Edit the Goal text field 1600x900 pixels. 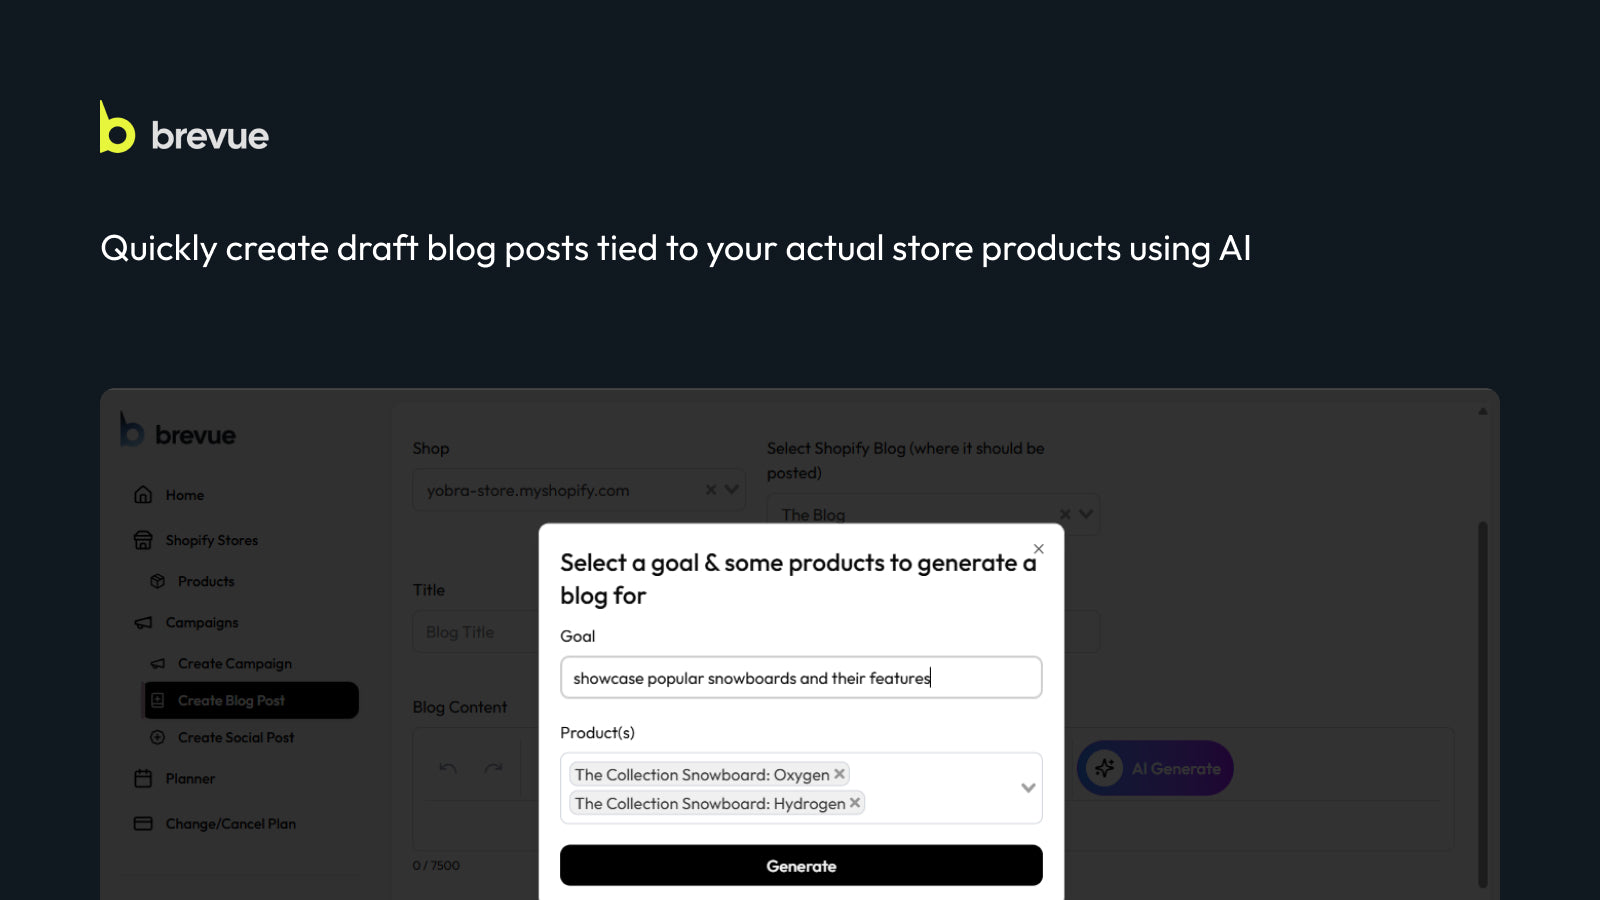coord(800,677)
